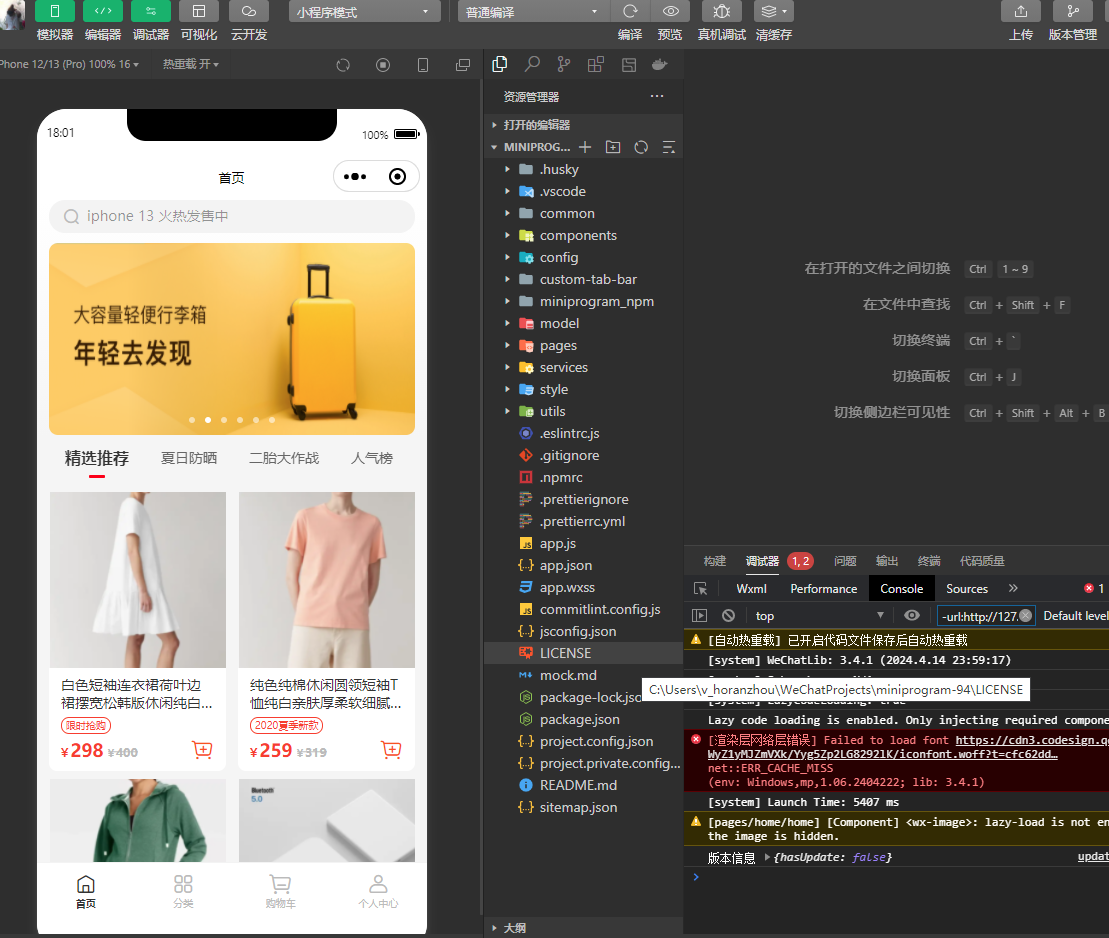Toggle the phone device frame icon
The width and height of the screenshot is (1109, 938).
423,65
